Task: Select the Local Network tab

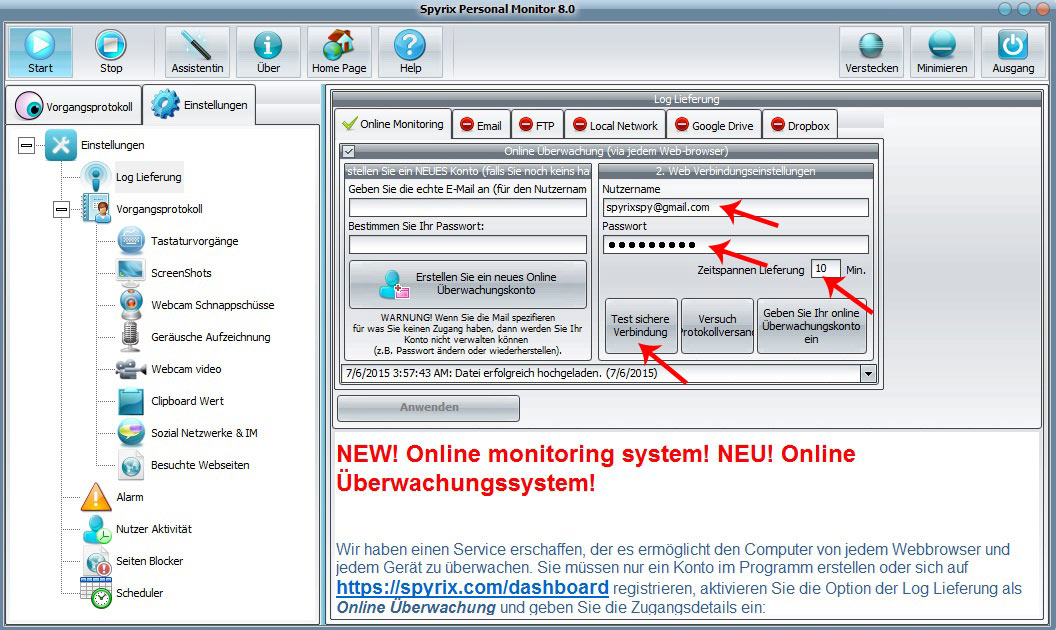Action: 615,125
